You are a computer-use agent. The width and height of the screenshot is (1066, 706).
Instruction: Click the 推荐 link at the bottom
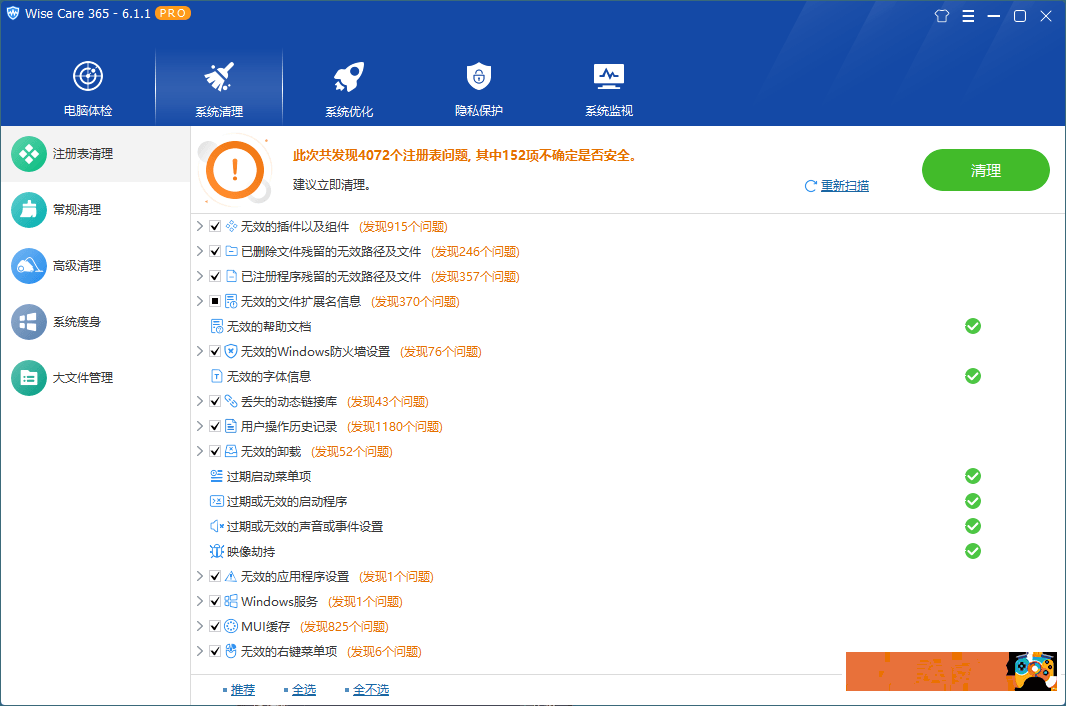tap(243, 690)
